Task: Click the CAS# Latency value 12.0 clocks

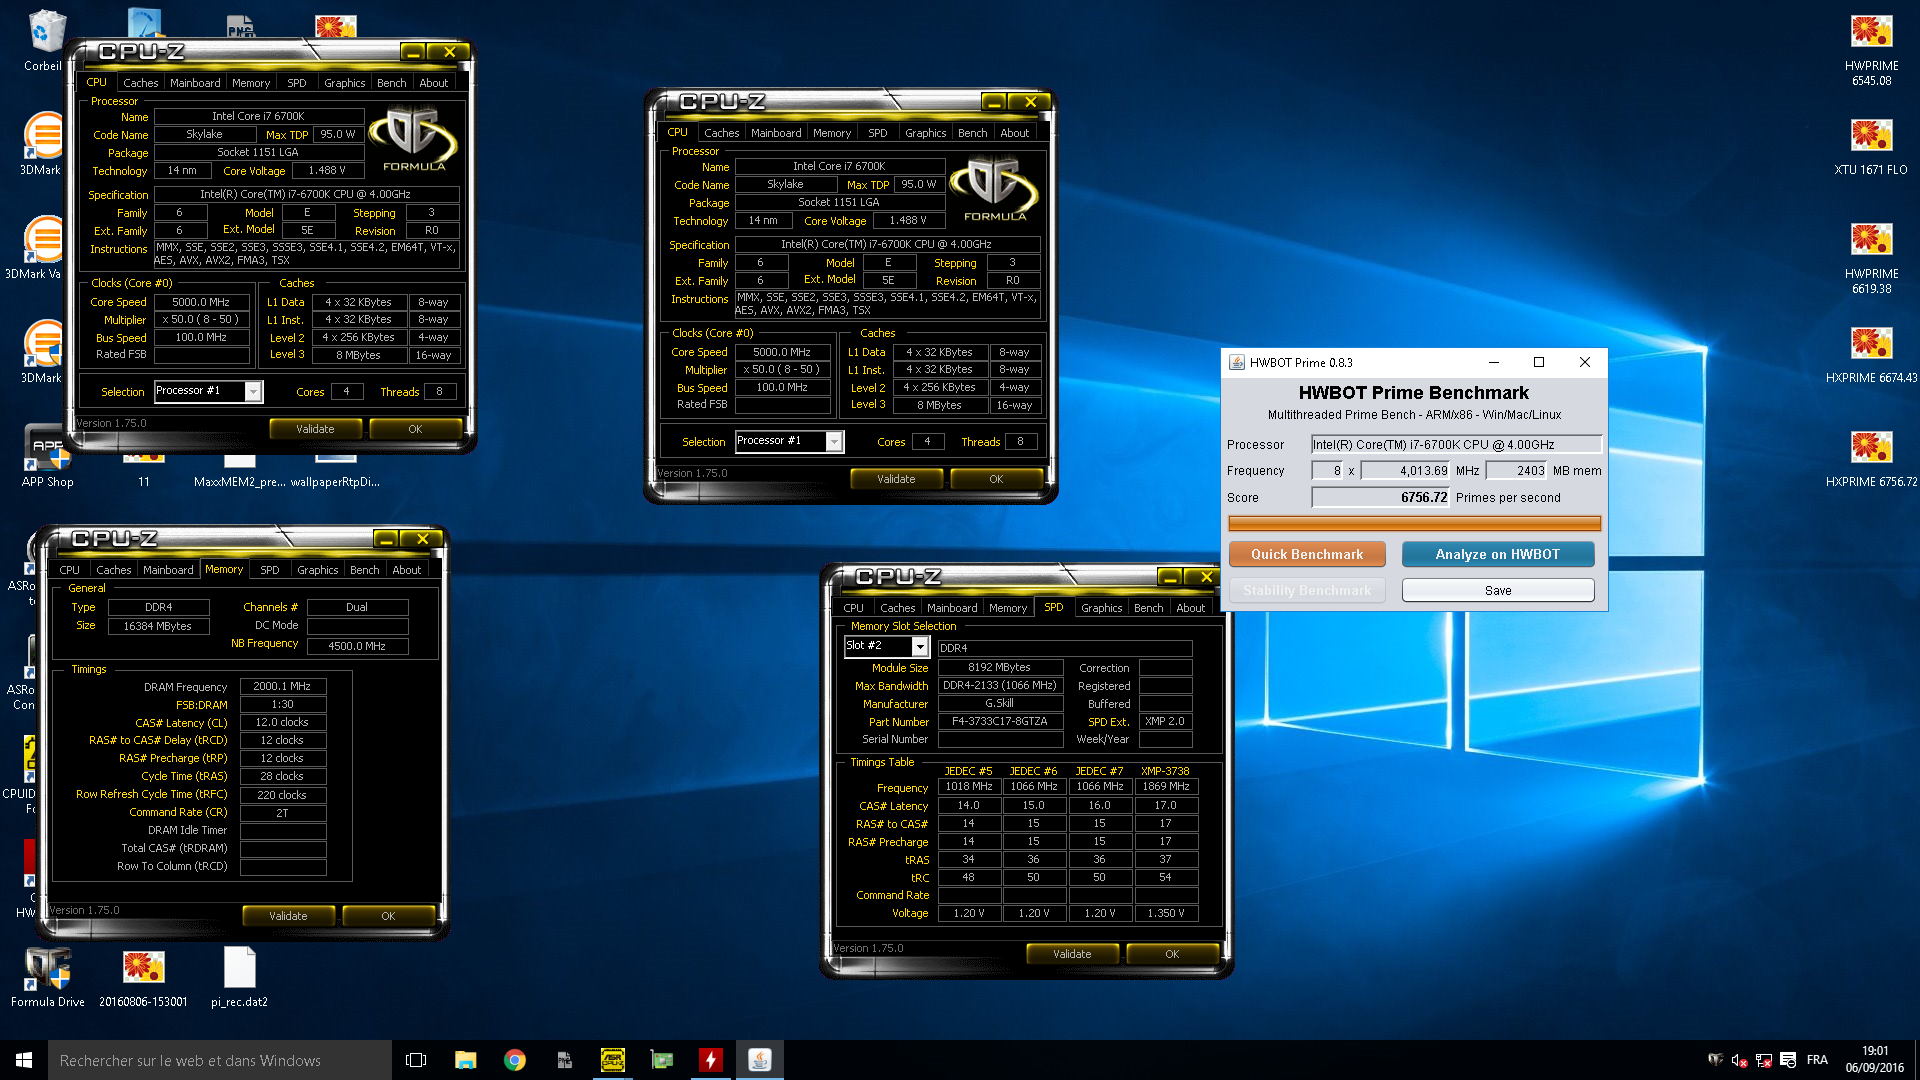Action: 283,722
